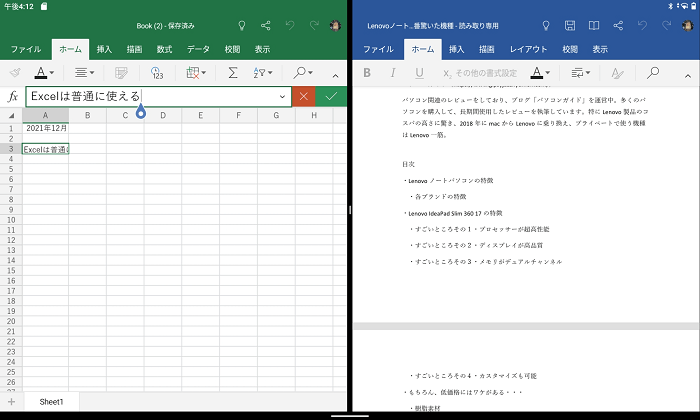Open Excel find dropdown arrow
This screenshot has width=700, height=420.
[310, 73]
